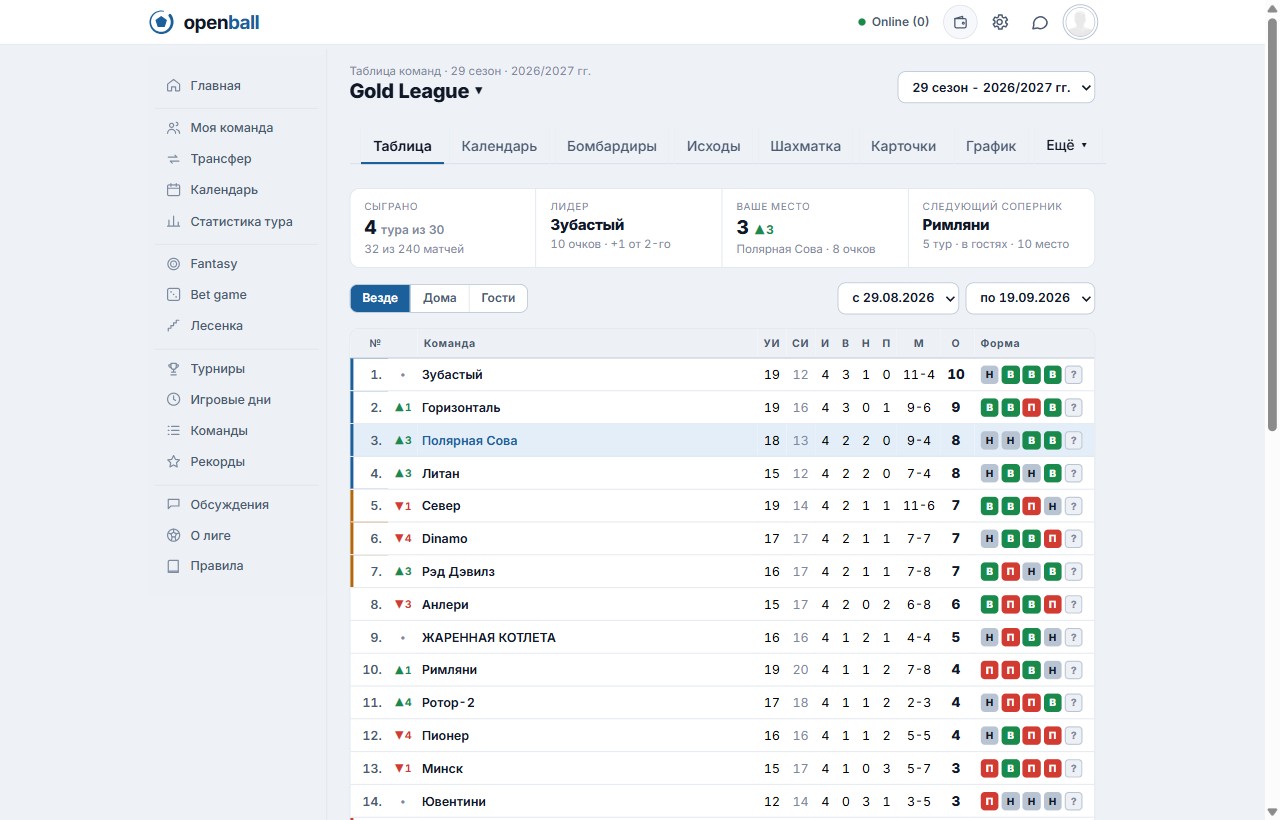This screenshot has height=820, width=1280.
Task: Open team Зубастый link
Action: point(452,375)
